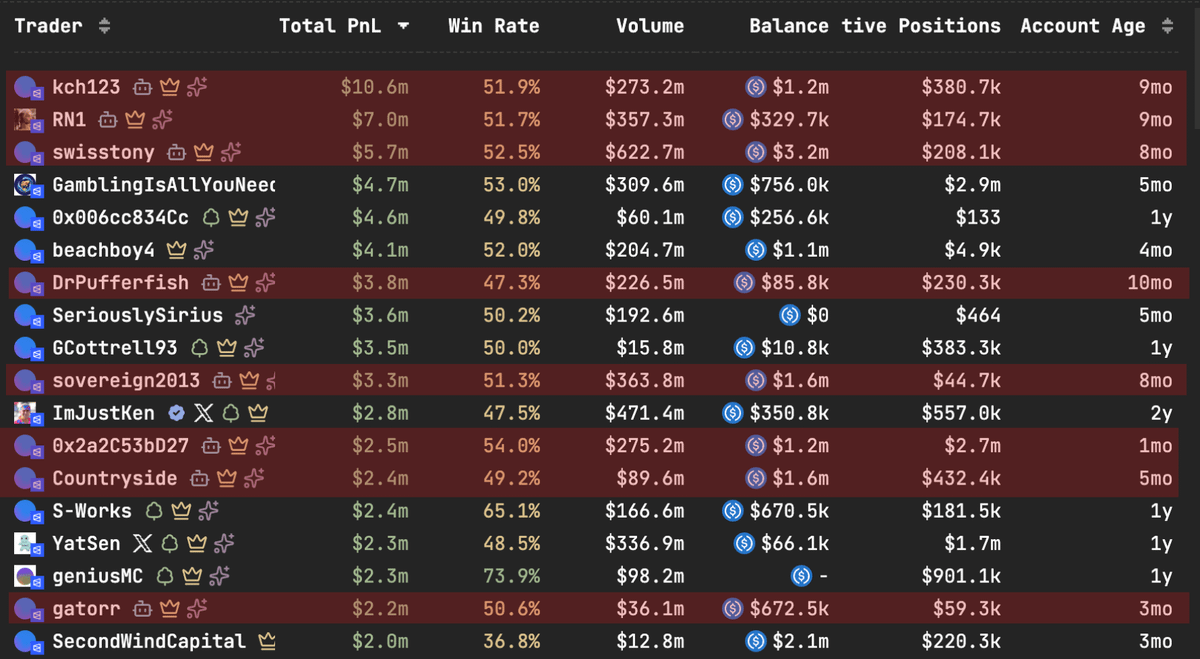Click the robot icon beside gatorr

(142, 610)
